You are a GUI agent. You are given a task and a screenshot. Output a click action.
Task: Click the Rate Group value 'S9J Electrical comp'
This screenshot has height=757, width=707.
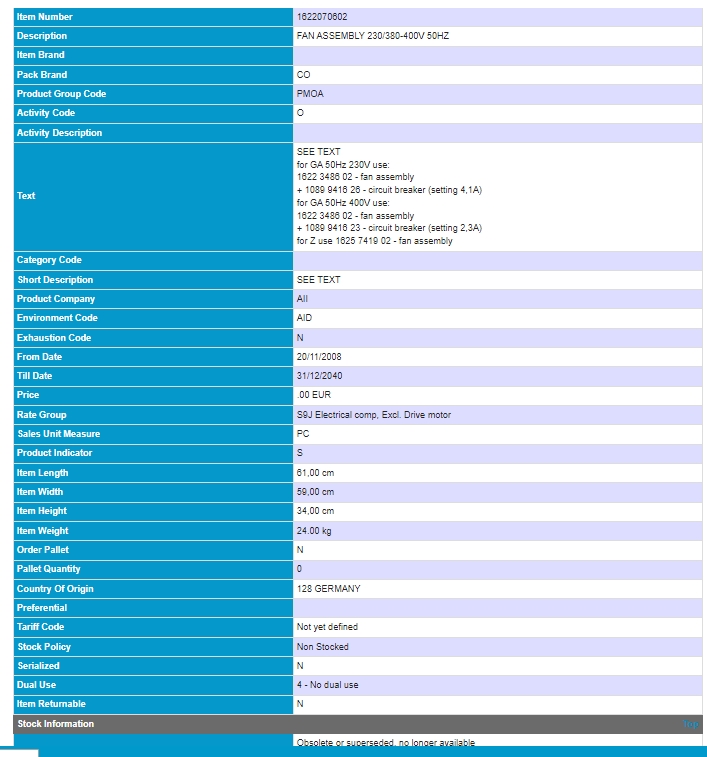[374, 415]
